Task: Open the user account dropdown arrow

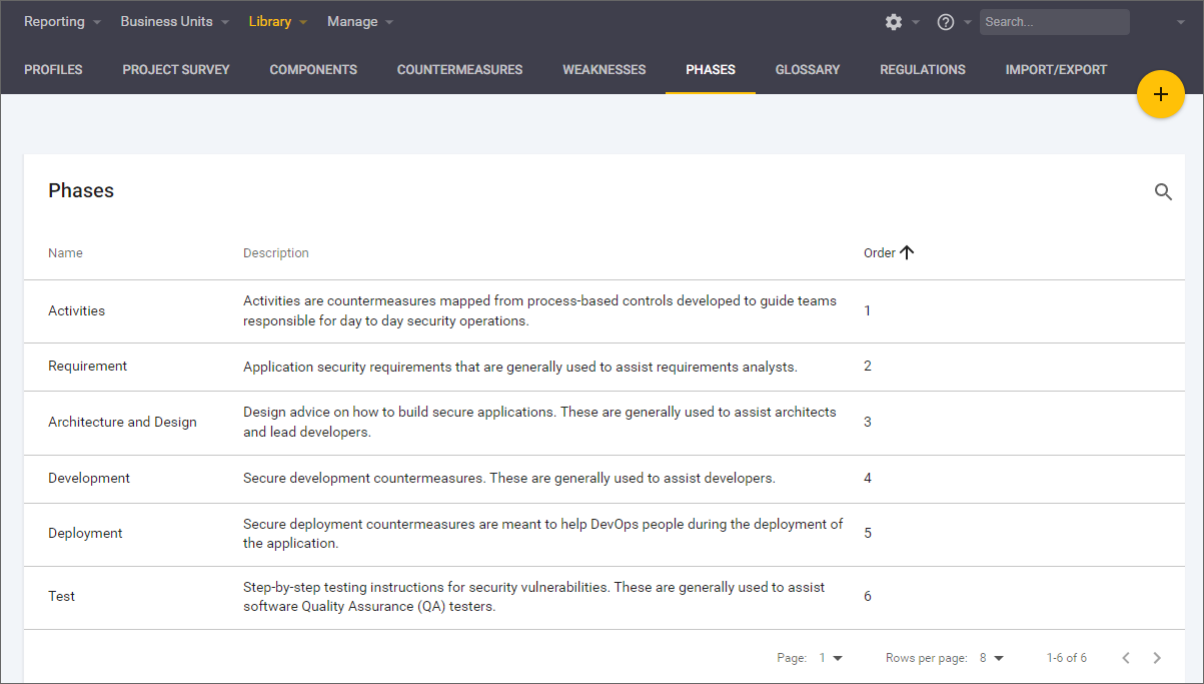Action: [1180, 22]
